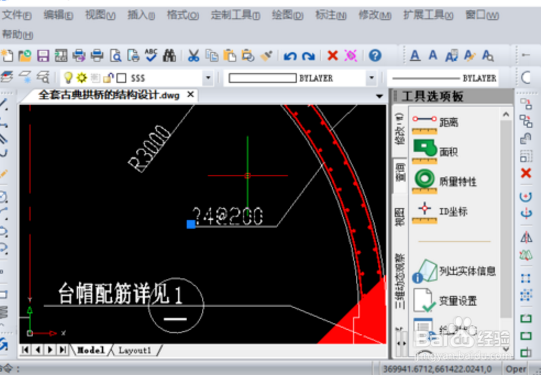
Task: Open Help with the blue question mark
Action: [x=375, y=55]
